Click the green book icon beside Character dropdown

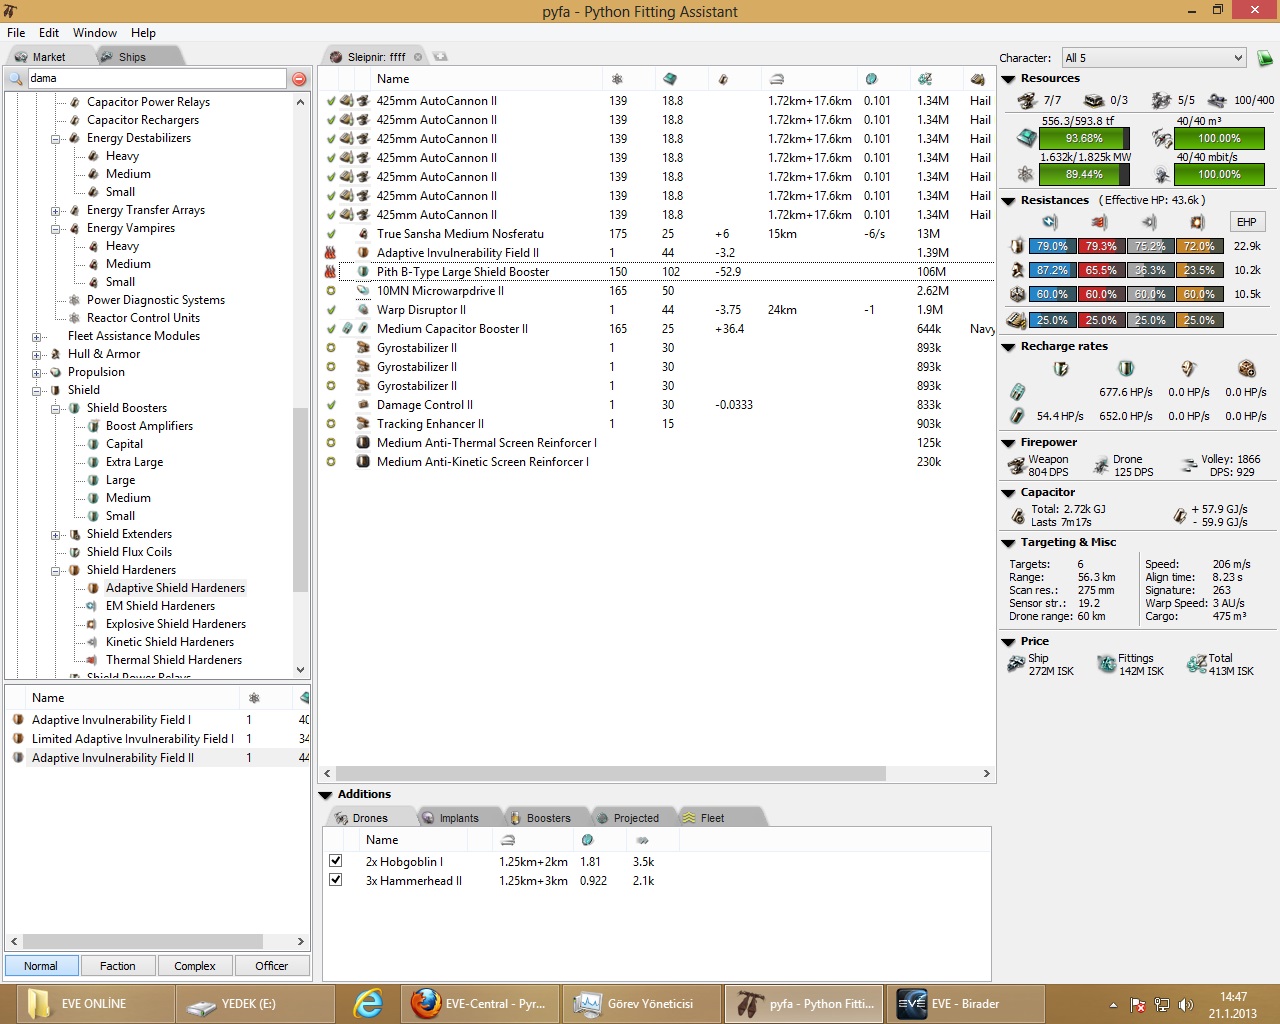click(1264, 58)
